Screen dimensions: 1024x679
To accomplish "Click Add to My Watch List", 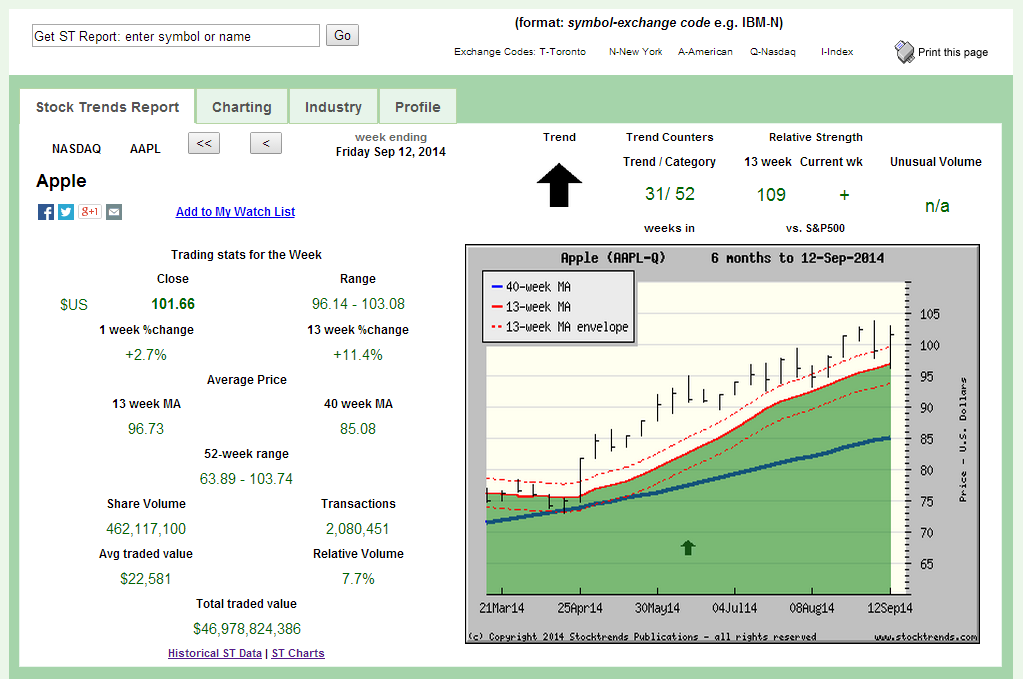I will pyautogui.click(x=235, y=212).
